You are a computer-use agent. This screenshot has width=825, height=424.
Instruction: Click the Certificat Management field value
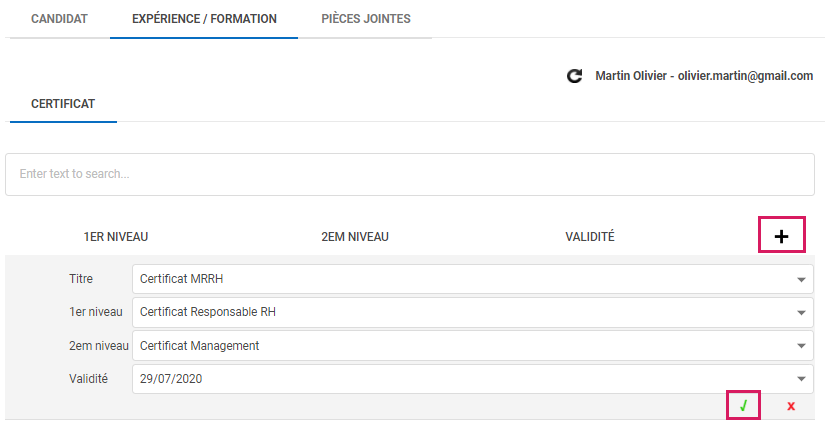click(x=200, y=346)
